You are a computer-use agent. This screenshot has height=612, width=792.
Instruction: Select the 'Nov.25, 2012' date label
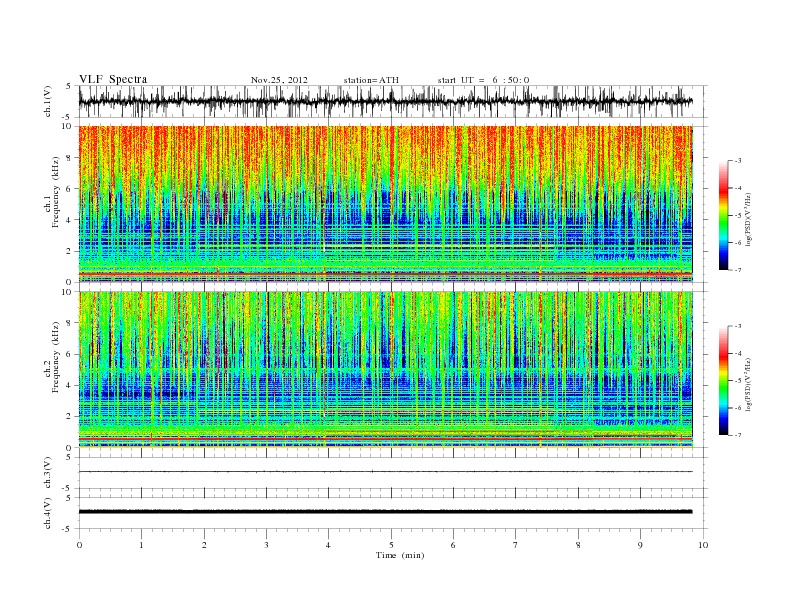click(x=279, y=80)
